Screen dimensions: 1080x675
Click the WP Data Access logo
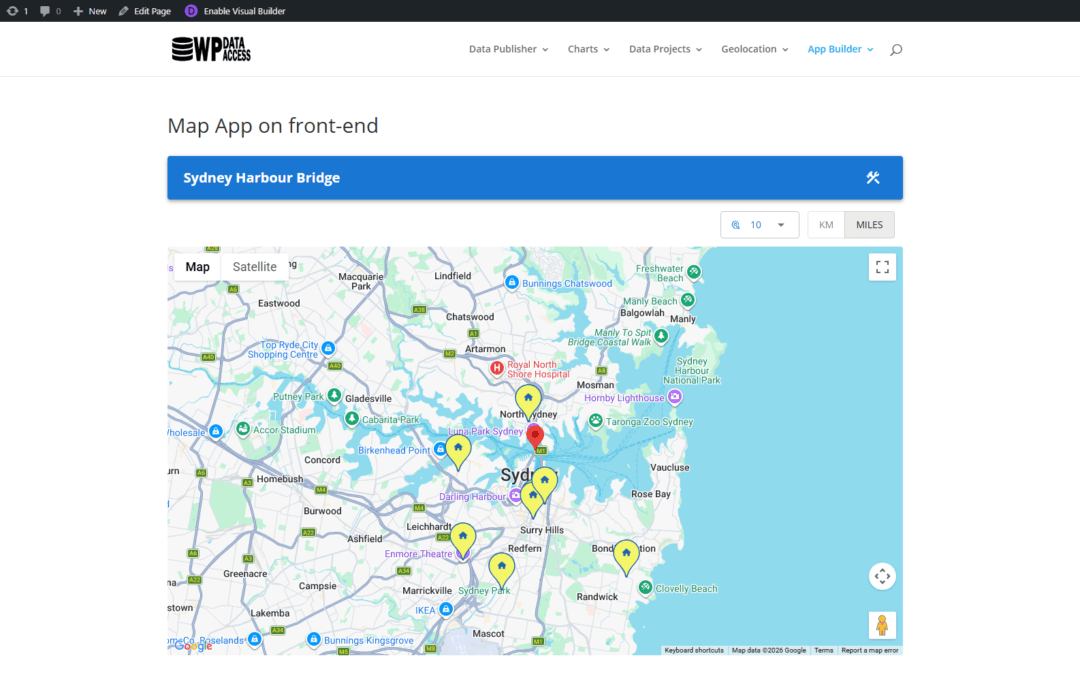tap(211, 49)
